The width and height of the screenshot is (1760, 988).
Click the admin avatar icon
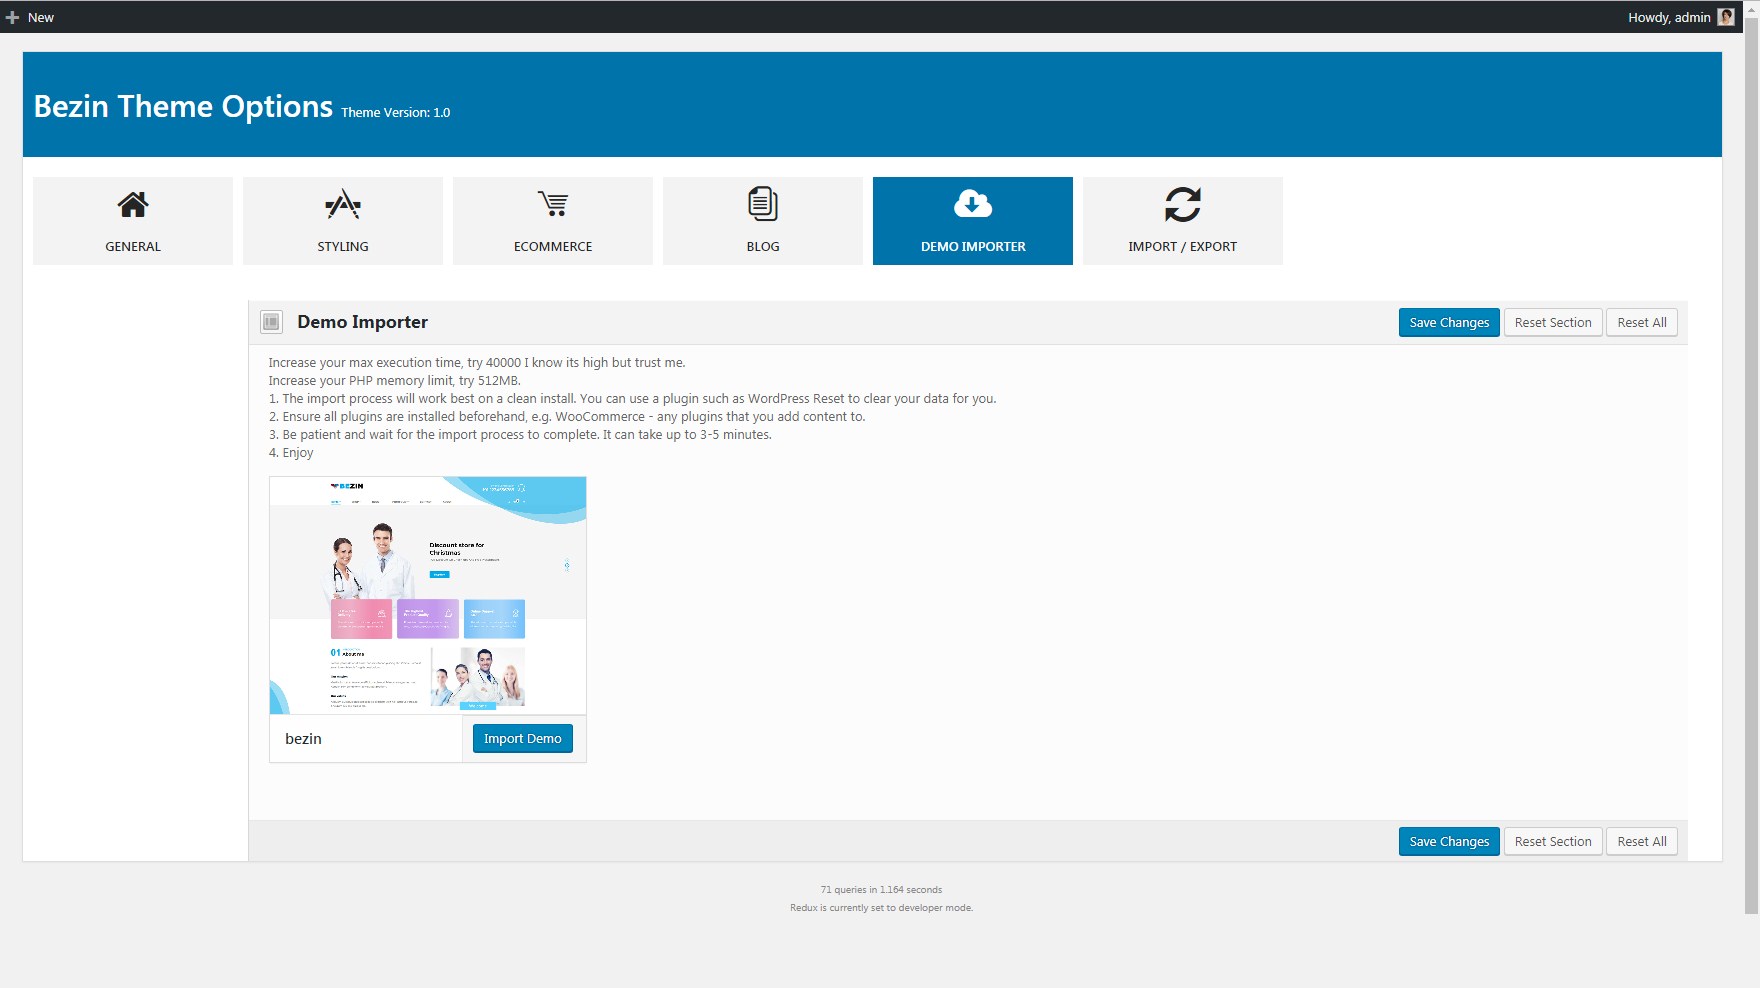(1726, 17)
